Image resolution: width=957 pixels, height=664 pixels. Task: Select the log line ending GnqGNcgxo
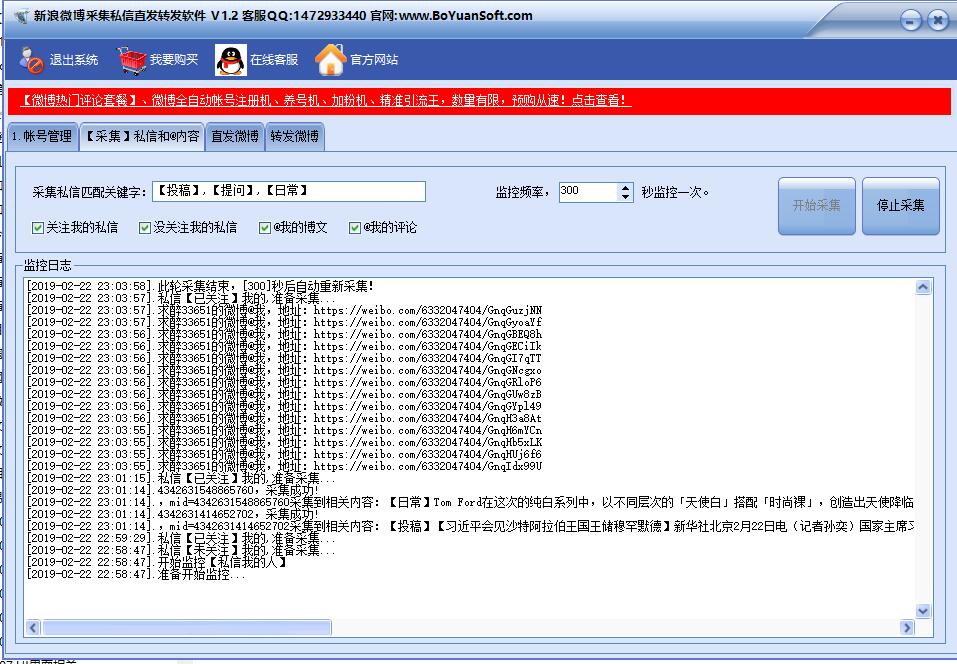click(284, 370)
